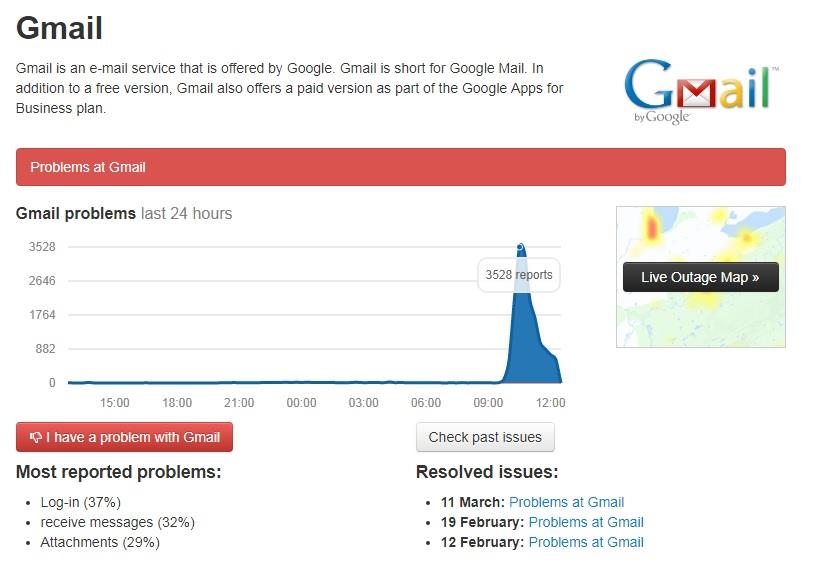Image resolution: width=814 pixels, height=575 pixels.
Task: Click the 00:00 time label on chart
Action: [x=301, y=403]
